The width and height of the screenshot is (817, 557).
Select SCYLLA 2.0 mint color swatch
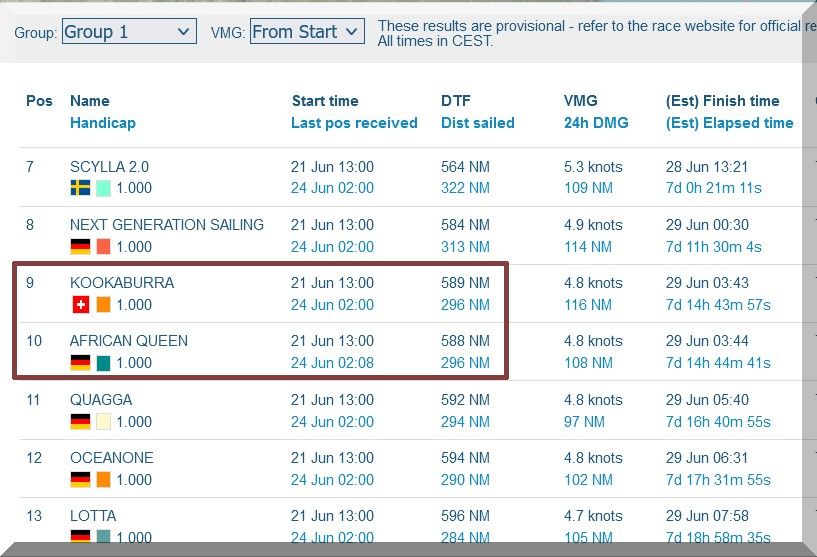pos(103,188)
